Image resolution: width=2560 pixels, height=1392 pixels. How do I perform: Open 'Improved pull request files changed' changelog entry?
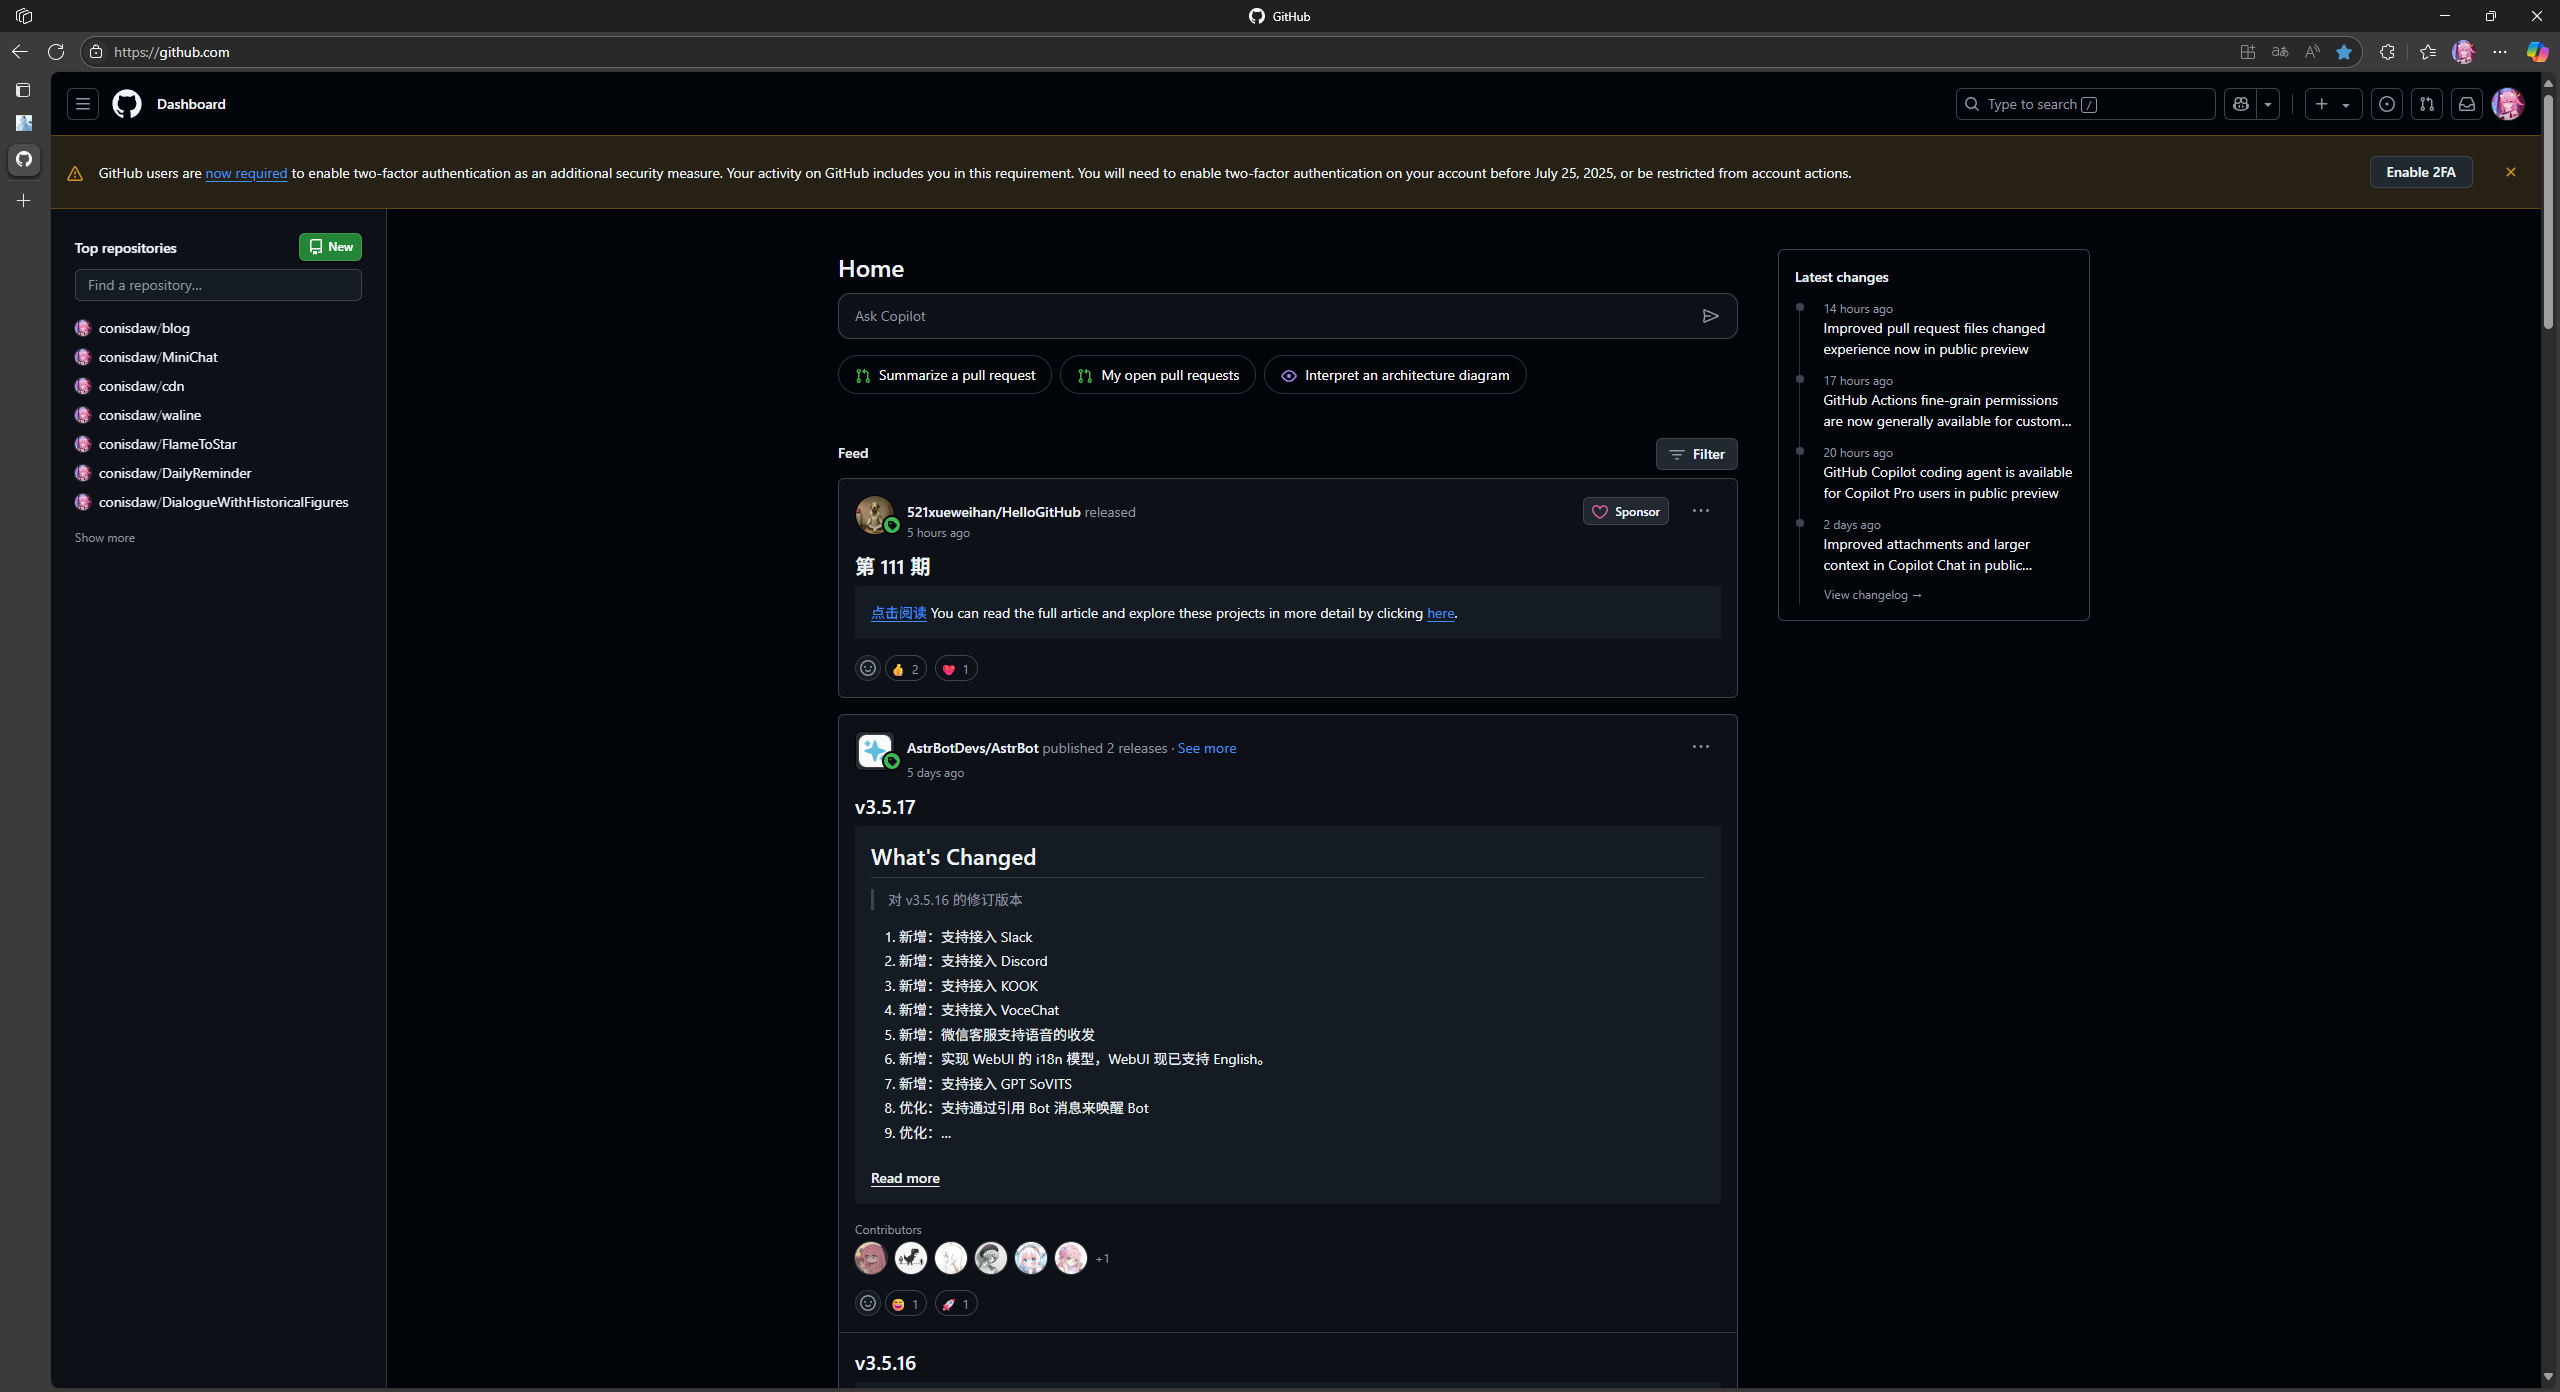click(1934, 339)
